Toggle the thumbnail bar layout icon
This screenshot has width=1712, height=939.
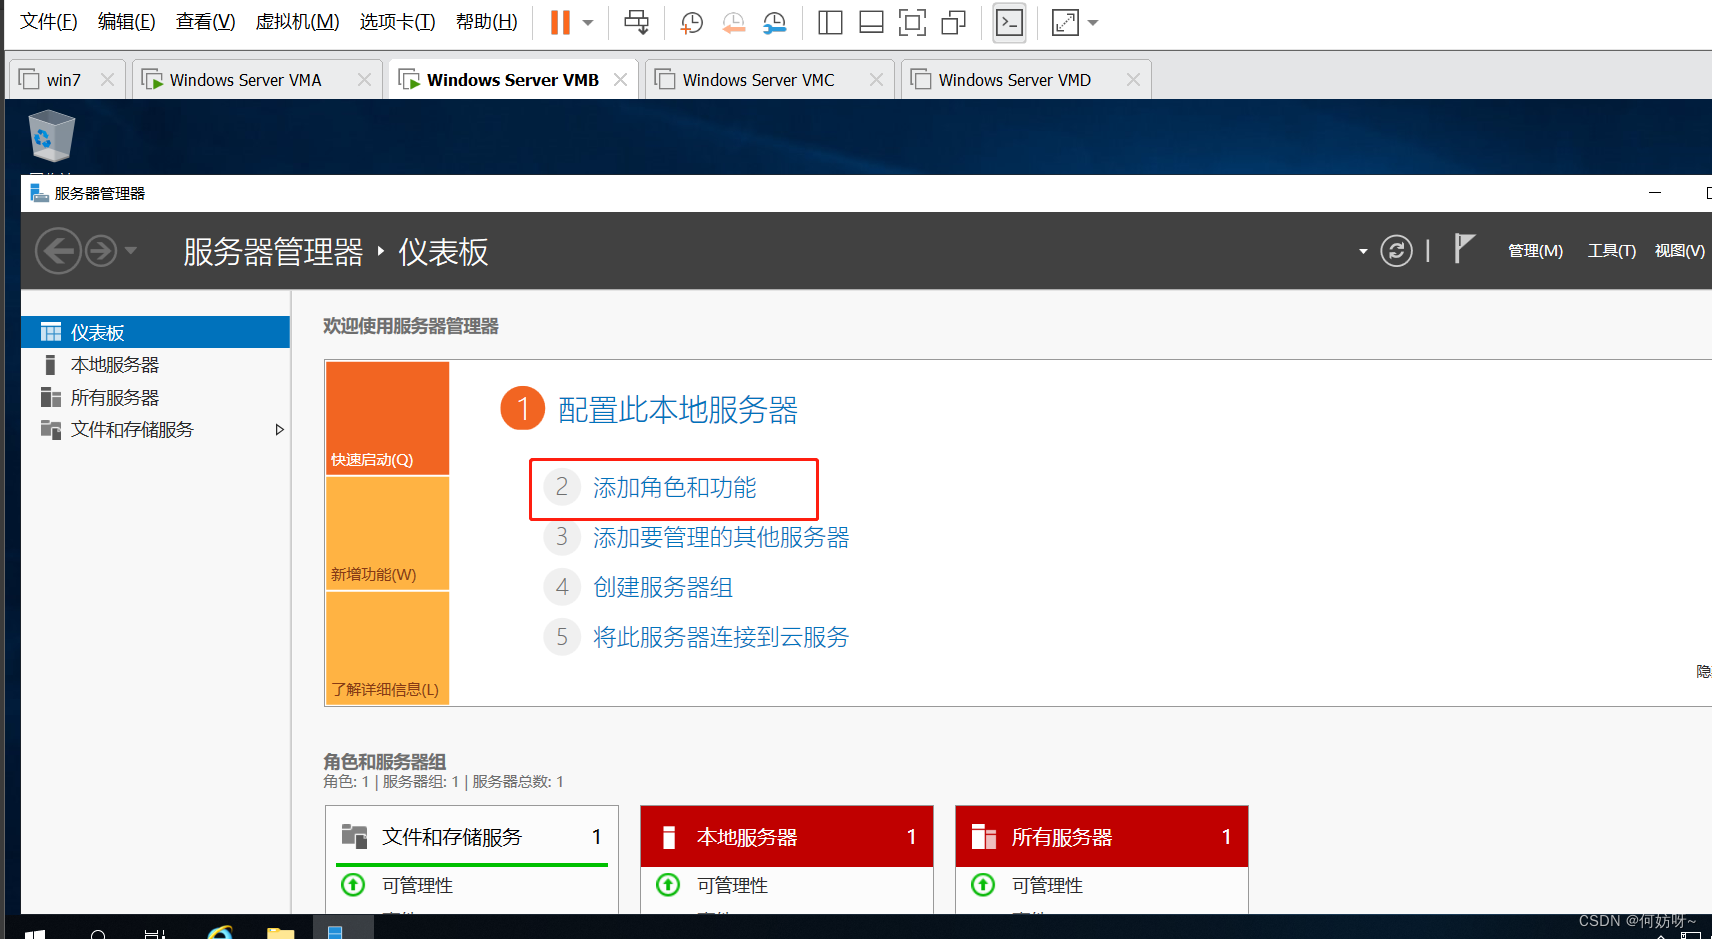coord(871,22)
